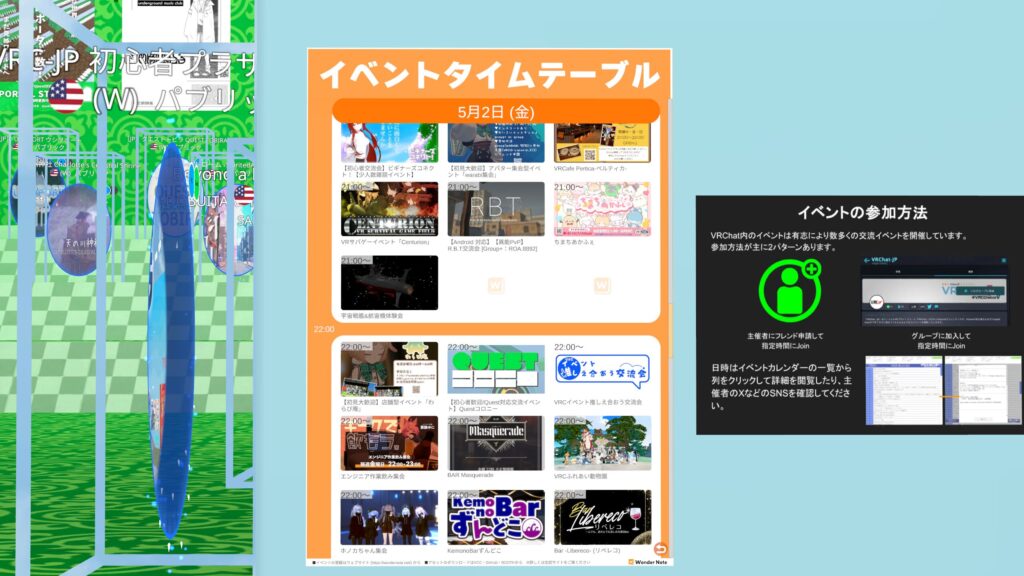1024x576 pixels.
Task: Select the green QUEST colony event thumbnail
Action: (496, 370)
